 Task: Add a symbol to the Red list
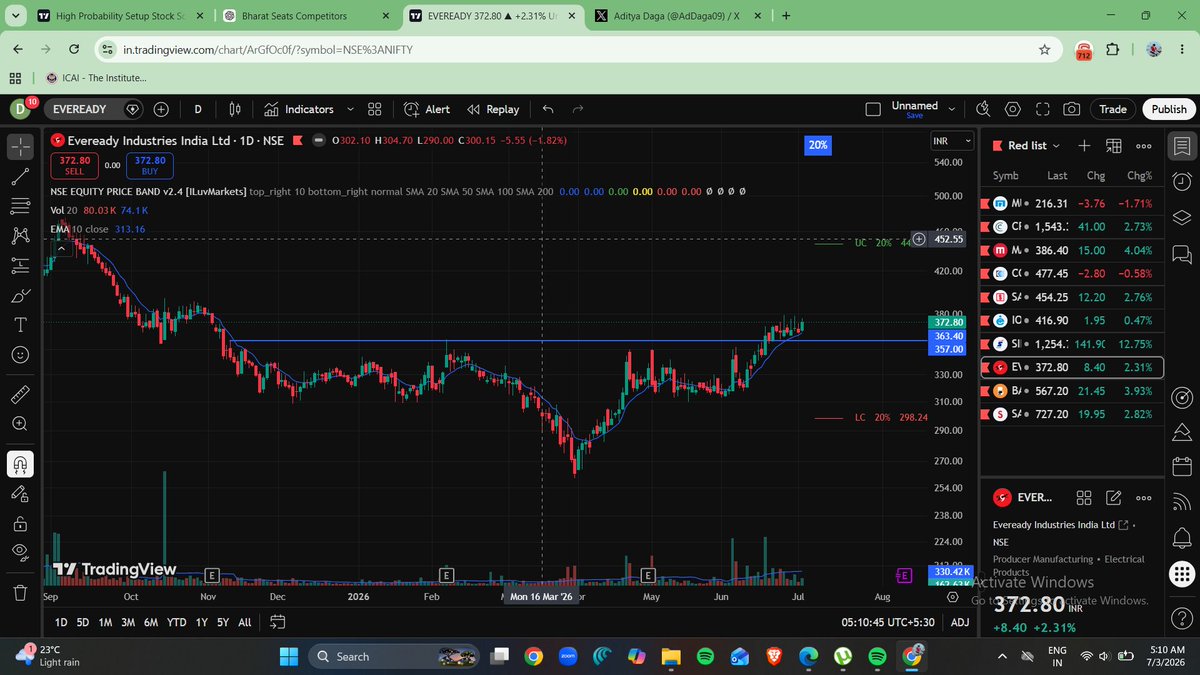coord(1084,145)
